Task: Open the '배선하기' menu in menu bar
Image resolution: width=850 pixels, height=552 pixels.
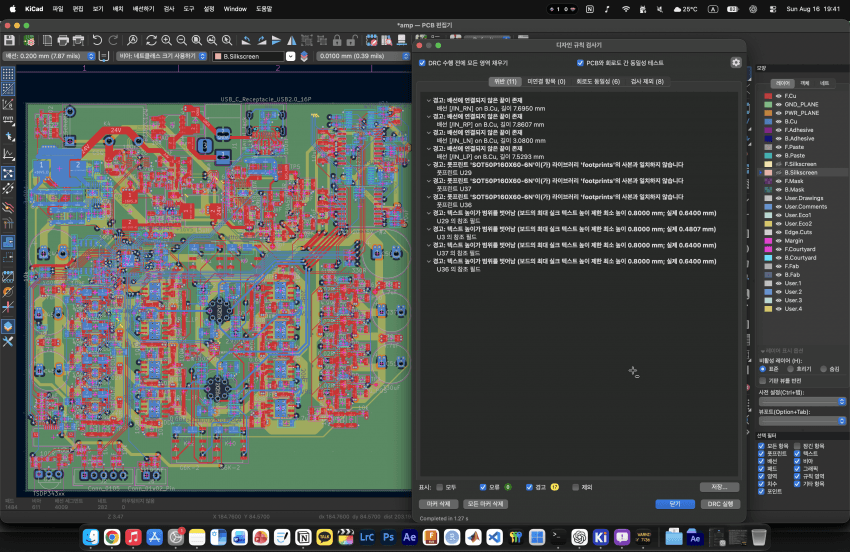Action: coord(144,9)
